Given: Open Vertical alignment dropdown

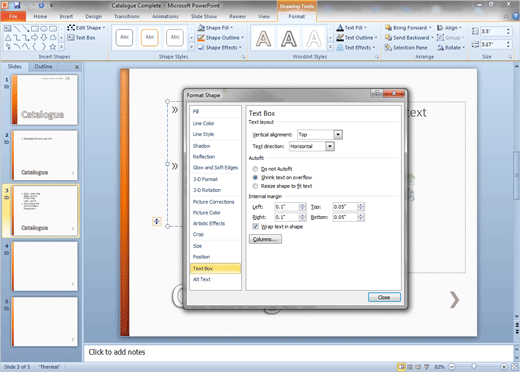Looking at the screenshot, I should click(x=338, y=135).
